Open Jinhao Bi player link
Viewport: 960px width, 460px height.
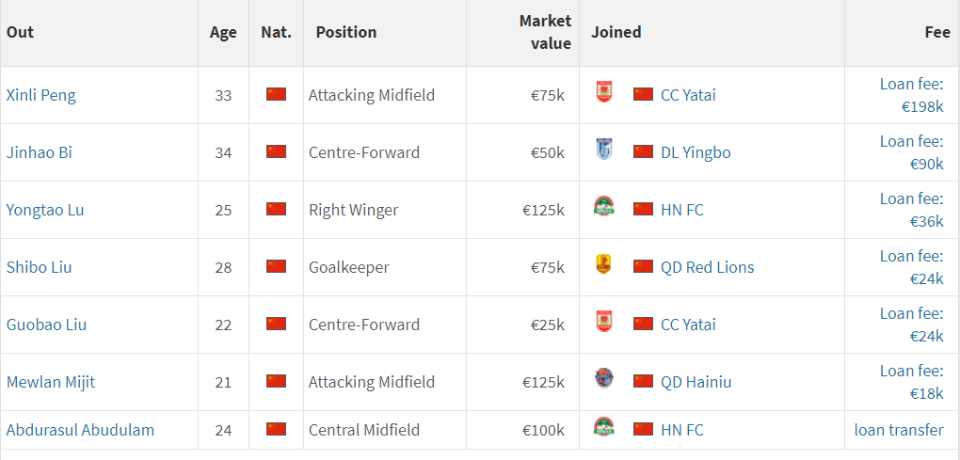click(x=39, y=153)
